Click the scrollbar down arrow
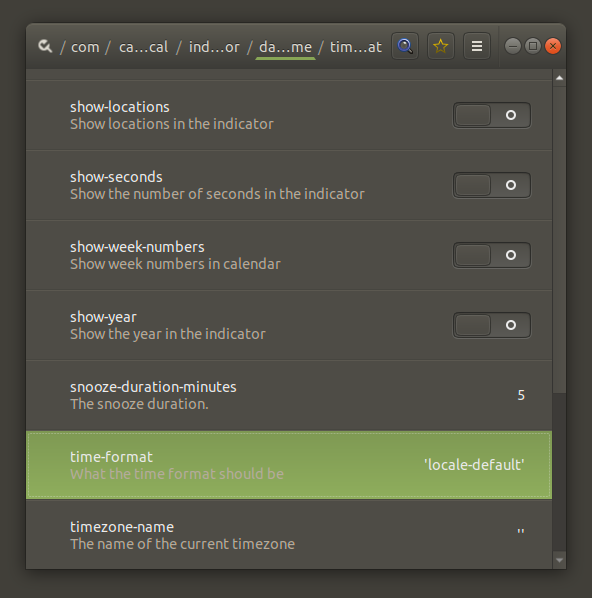The height and width of the screenshot is (598, 592). pyautogui.click(x=560, y=560)
